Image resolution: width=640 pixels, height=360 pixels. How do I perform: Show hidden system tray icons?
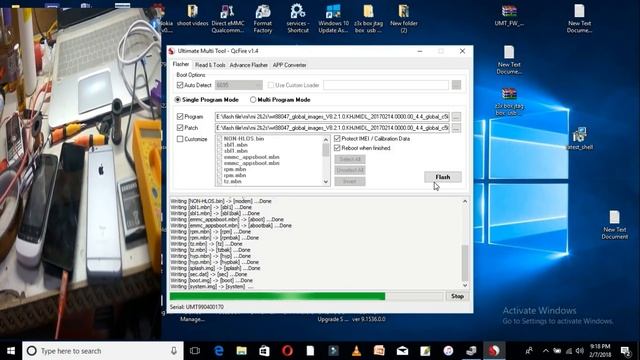545,351
